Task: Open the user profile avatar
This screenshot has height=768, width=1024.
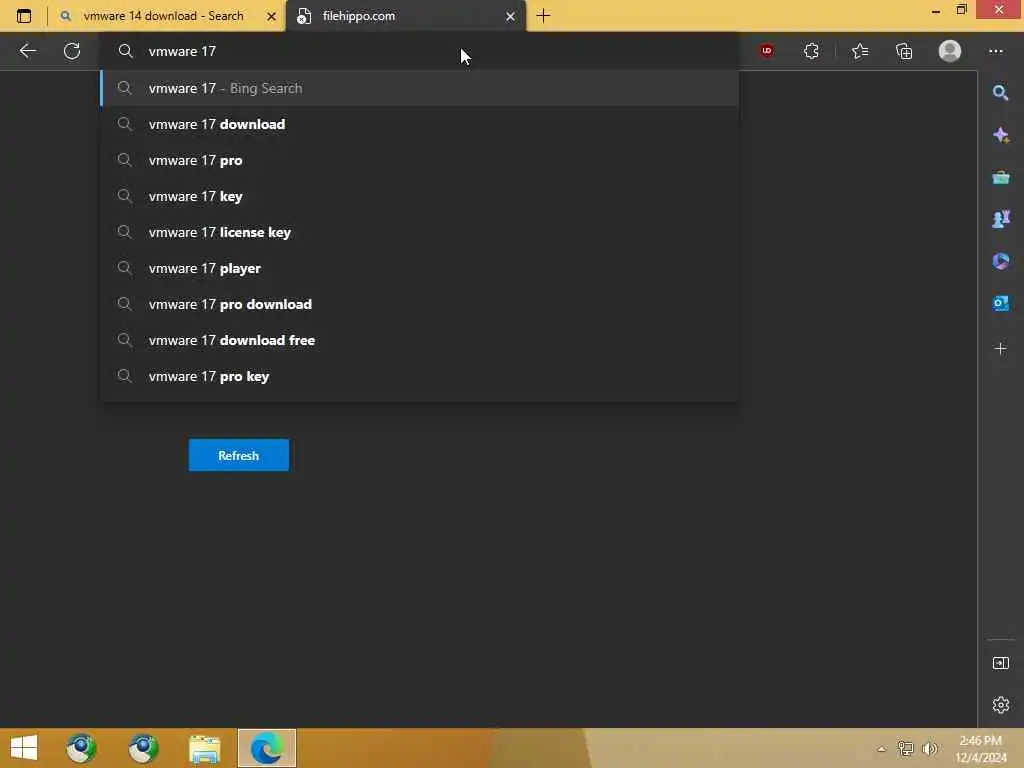Action: [x=950, y=51]
